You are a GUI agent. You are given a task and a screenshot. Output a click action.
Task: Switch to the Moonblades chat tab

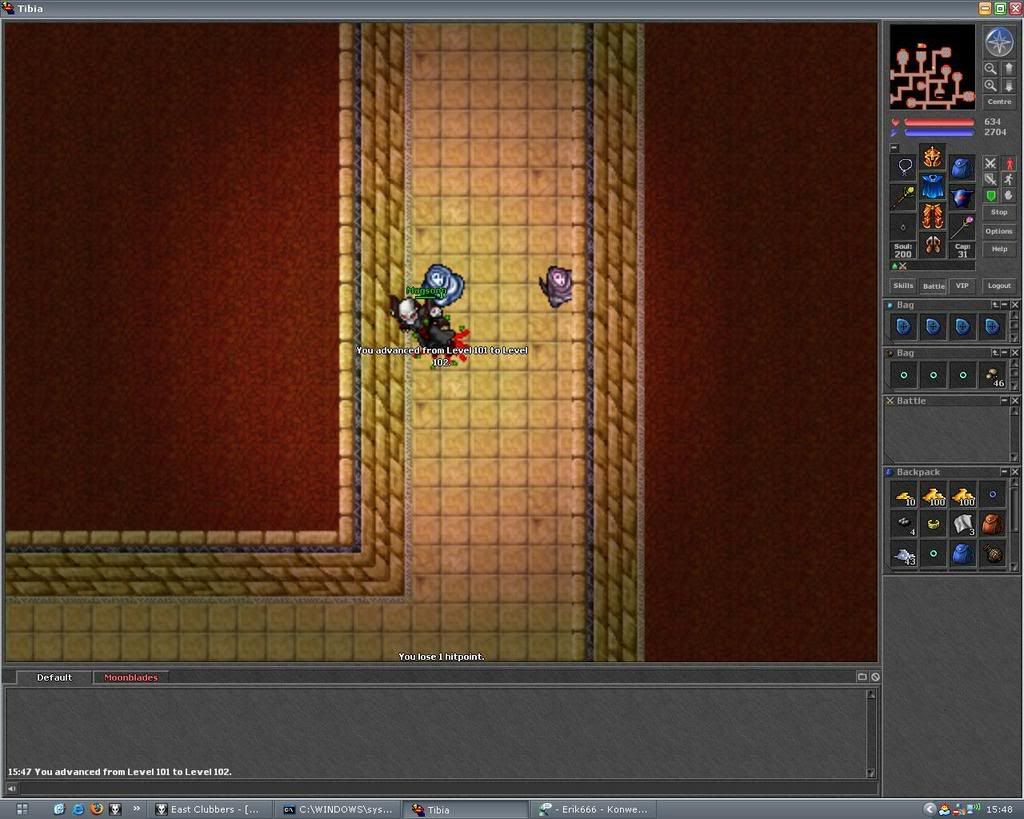pyautogui.click(x=131, y=677)
